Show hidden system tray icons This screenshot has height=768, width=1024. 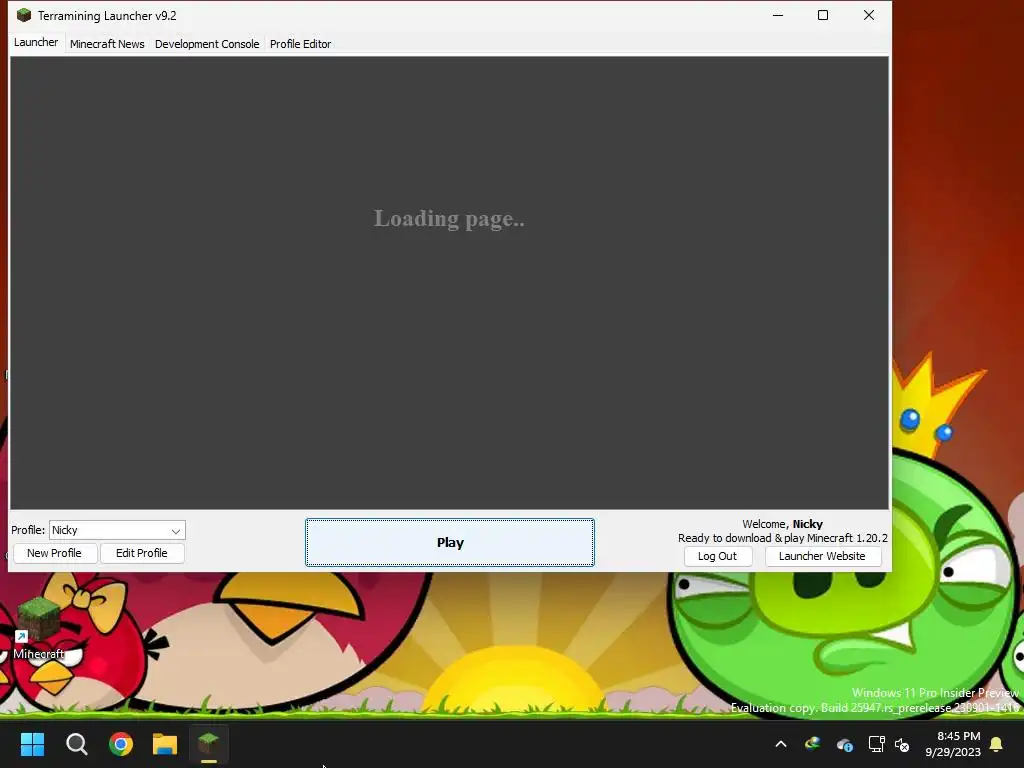coord(780,744)
